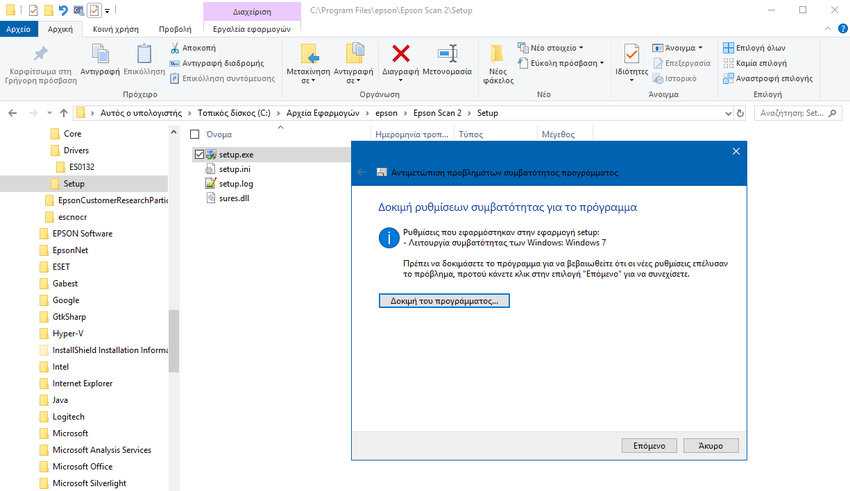
Task: Click the Επόμενο button
Action: (649, 445)
